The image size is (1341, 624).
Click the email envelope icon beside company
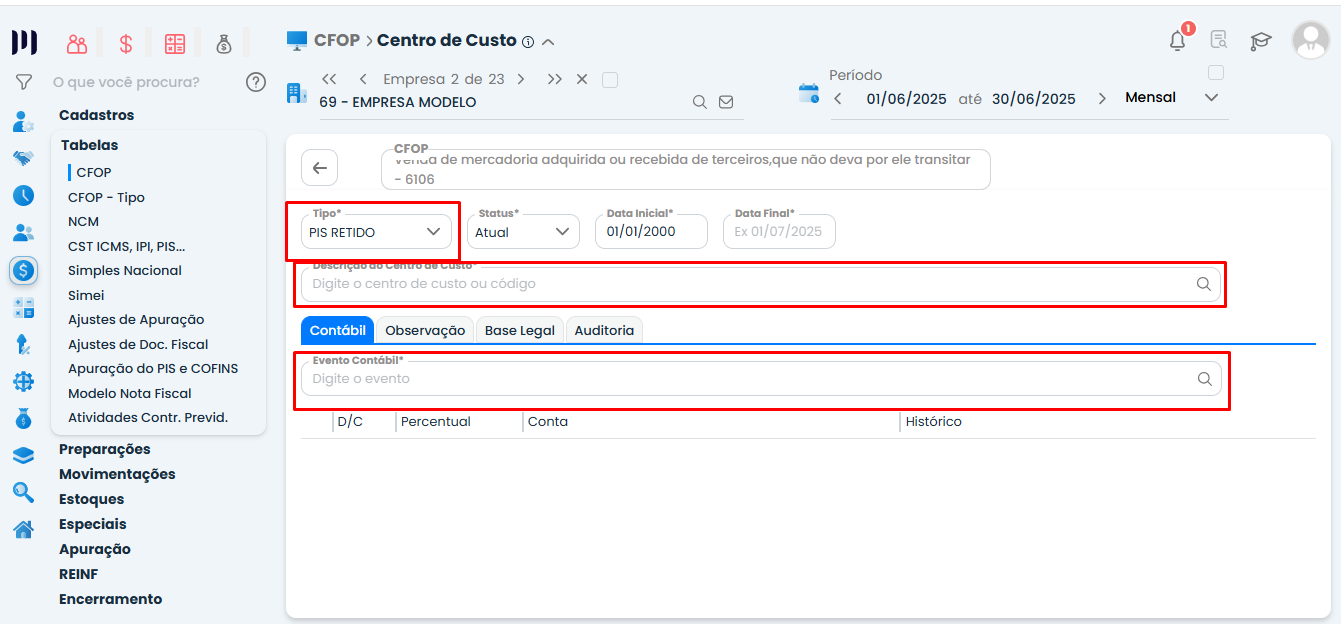click(x=726, y=102)
